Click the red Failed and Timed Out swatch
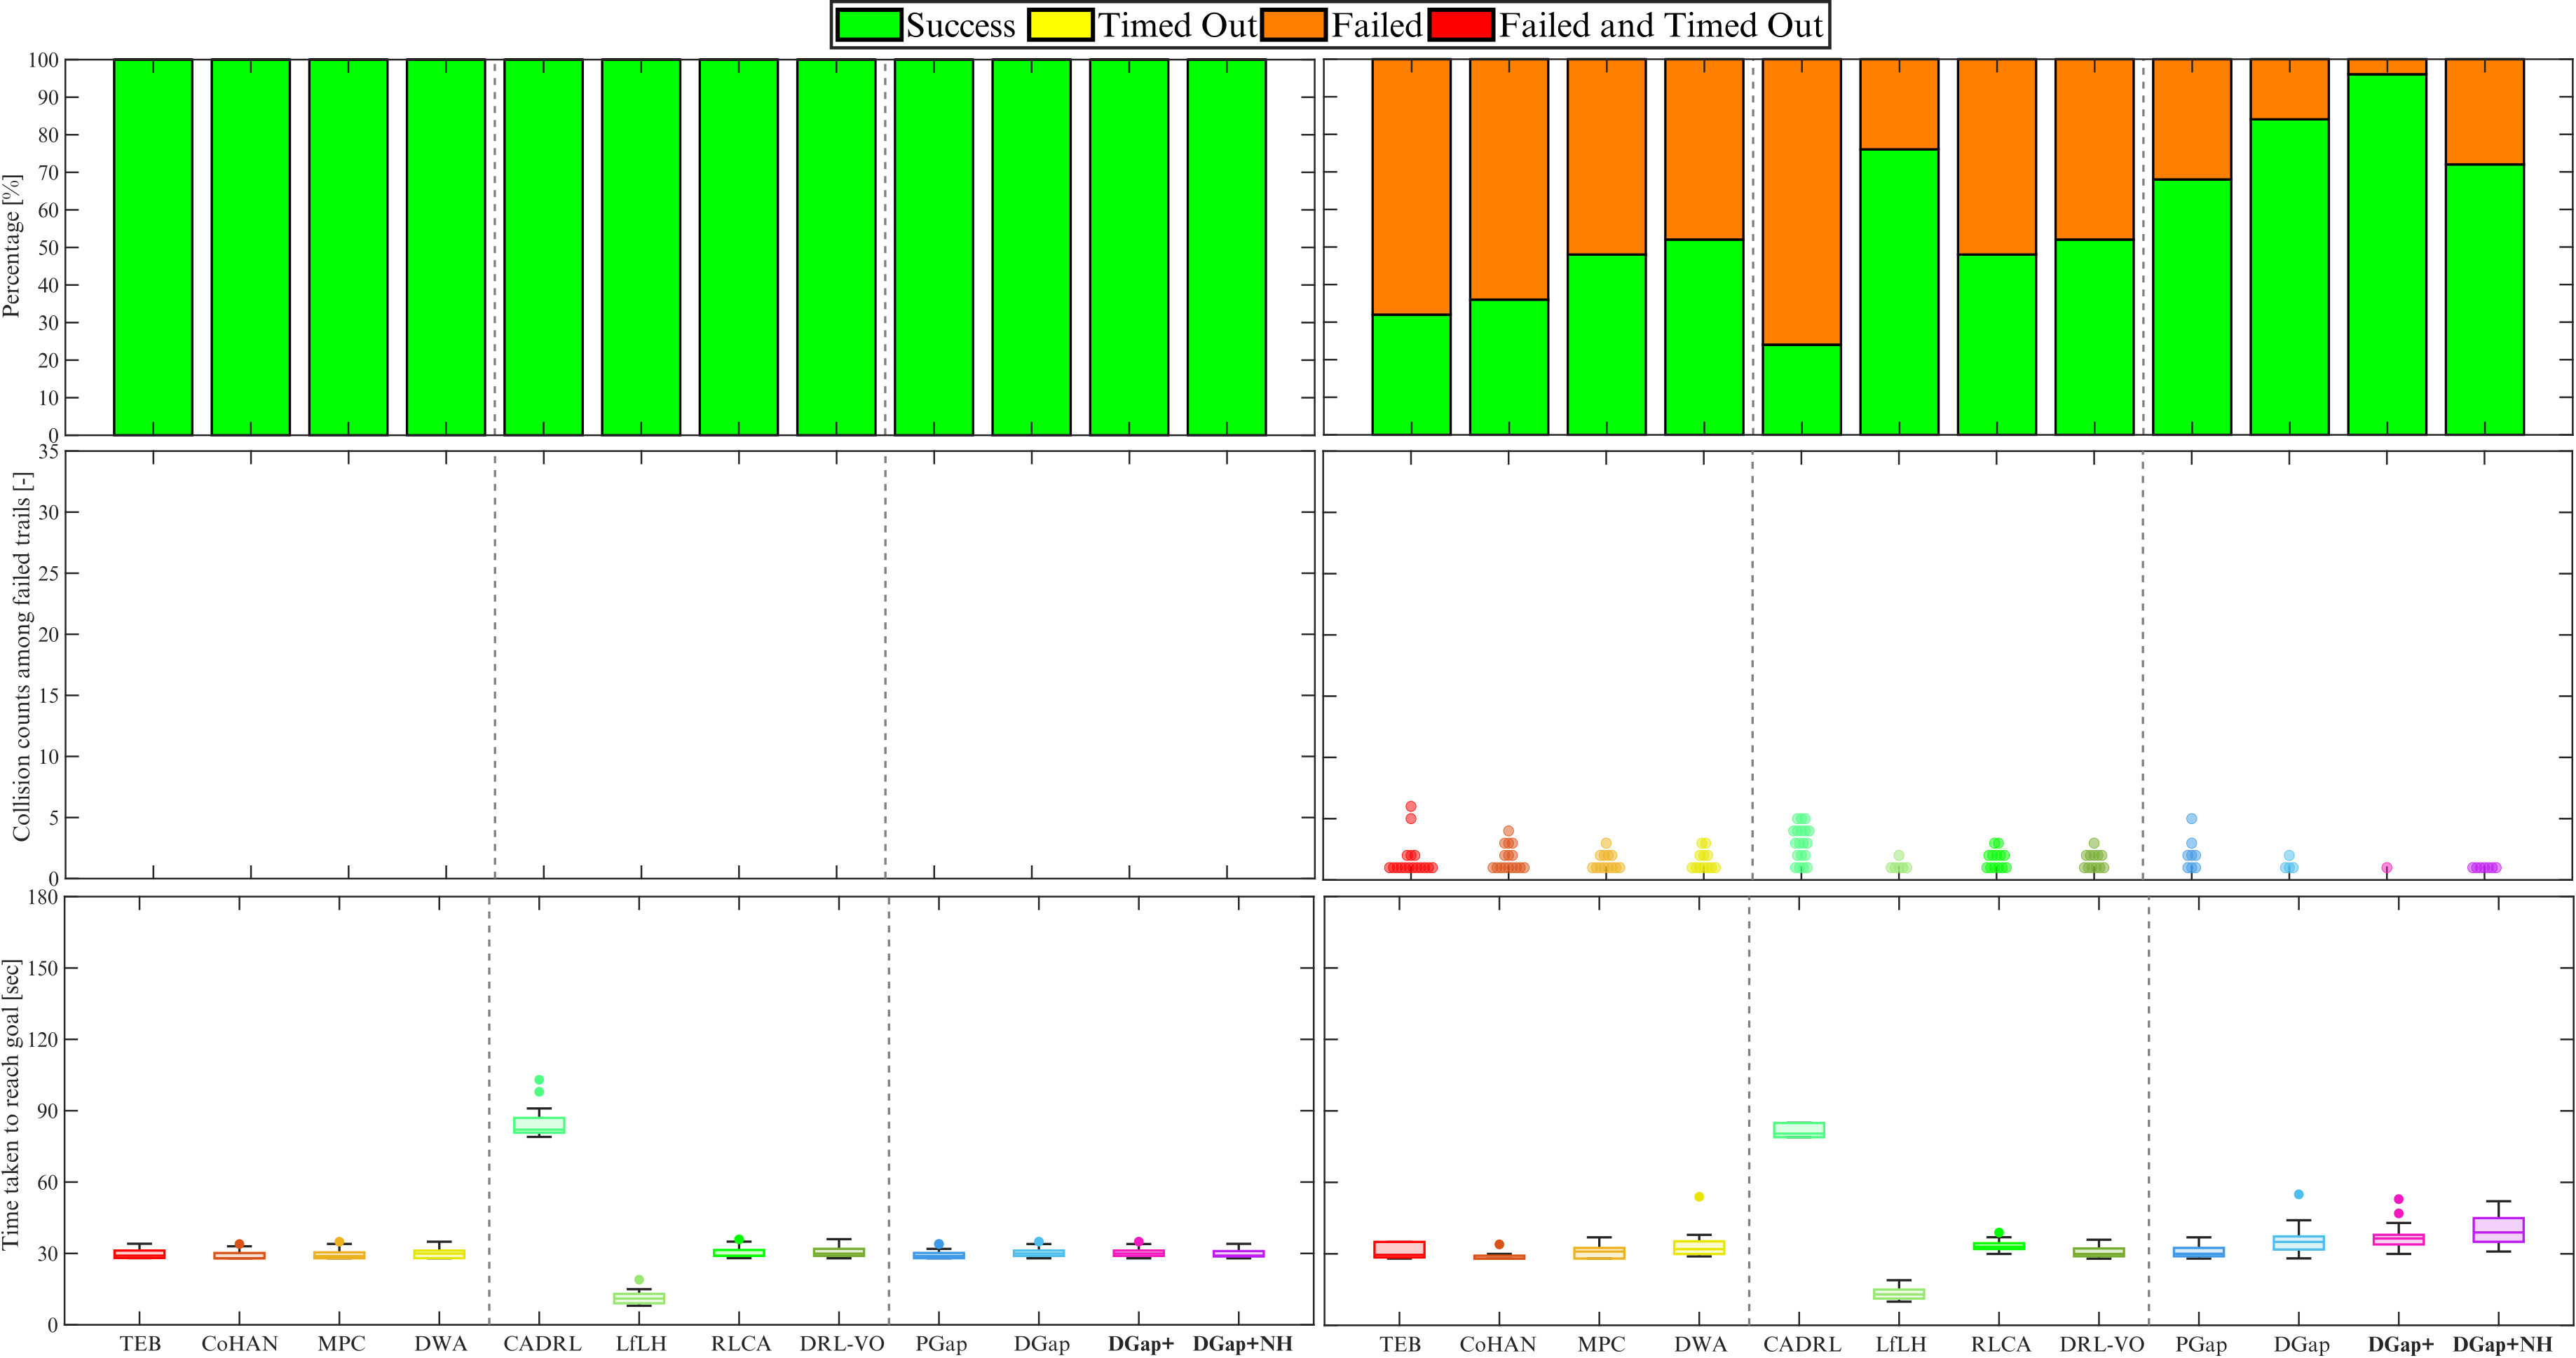Screen dimensions: 2576x1358 (1461, 25)
